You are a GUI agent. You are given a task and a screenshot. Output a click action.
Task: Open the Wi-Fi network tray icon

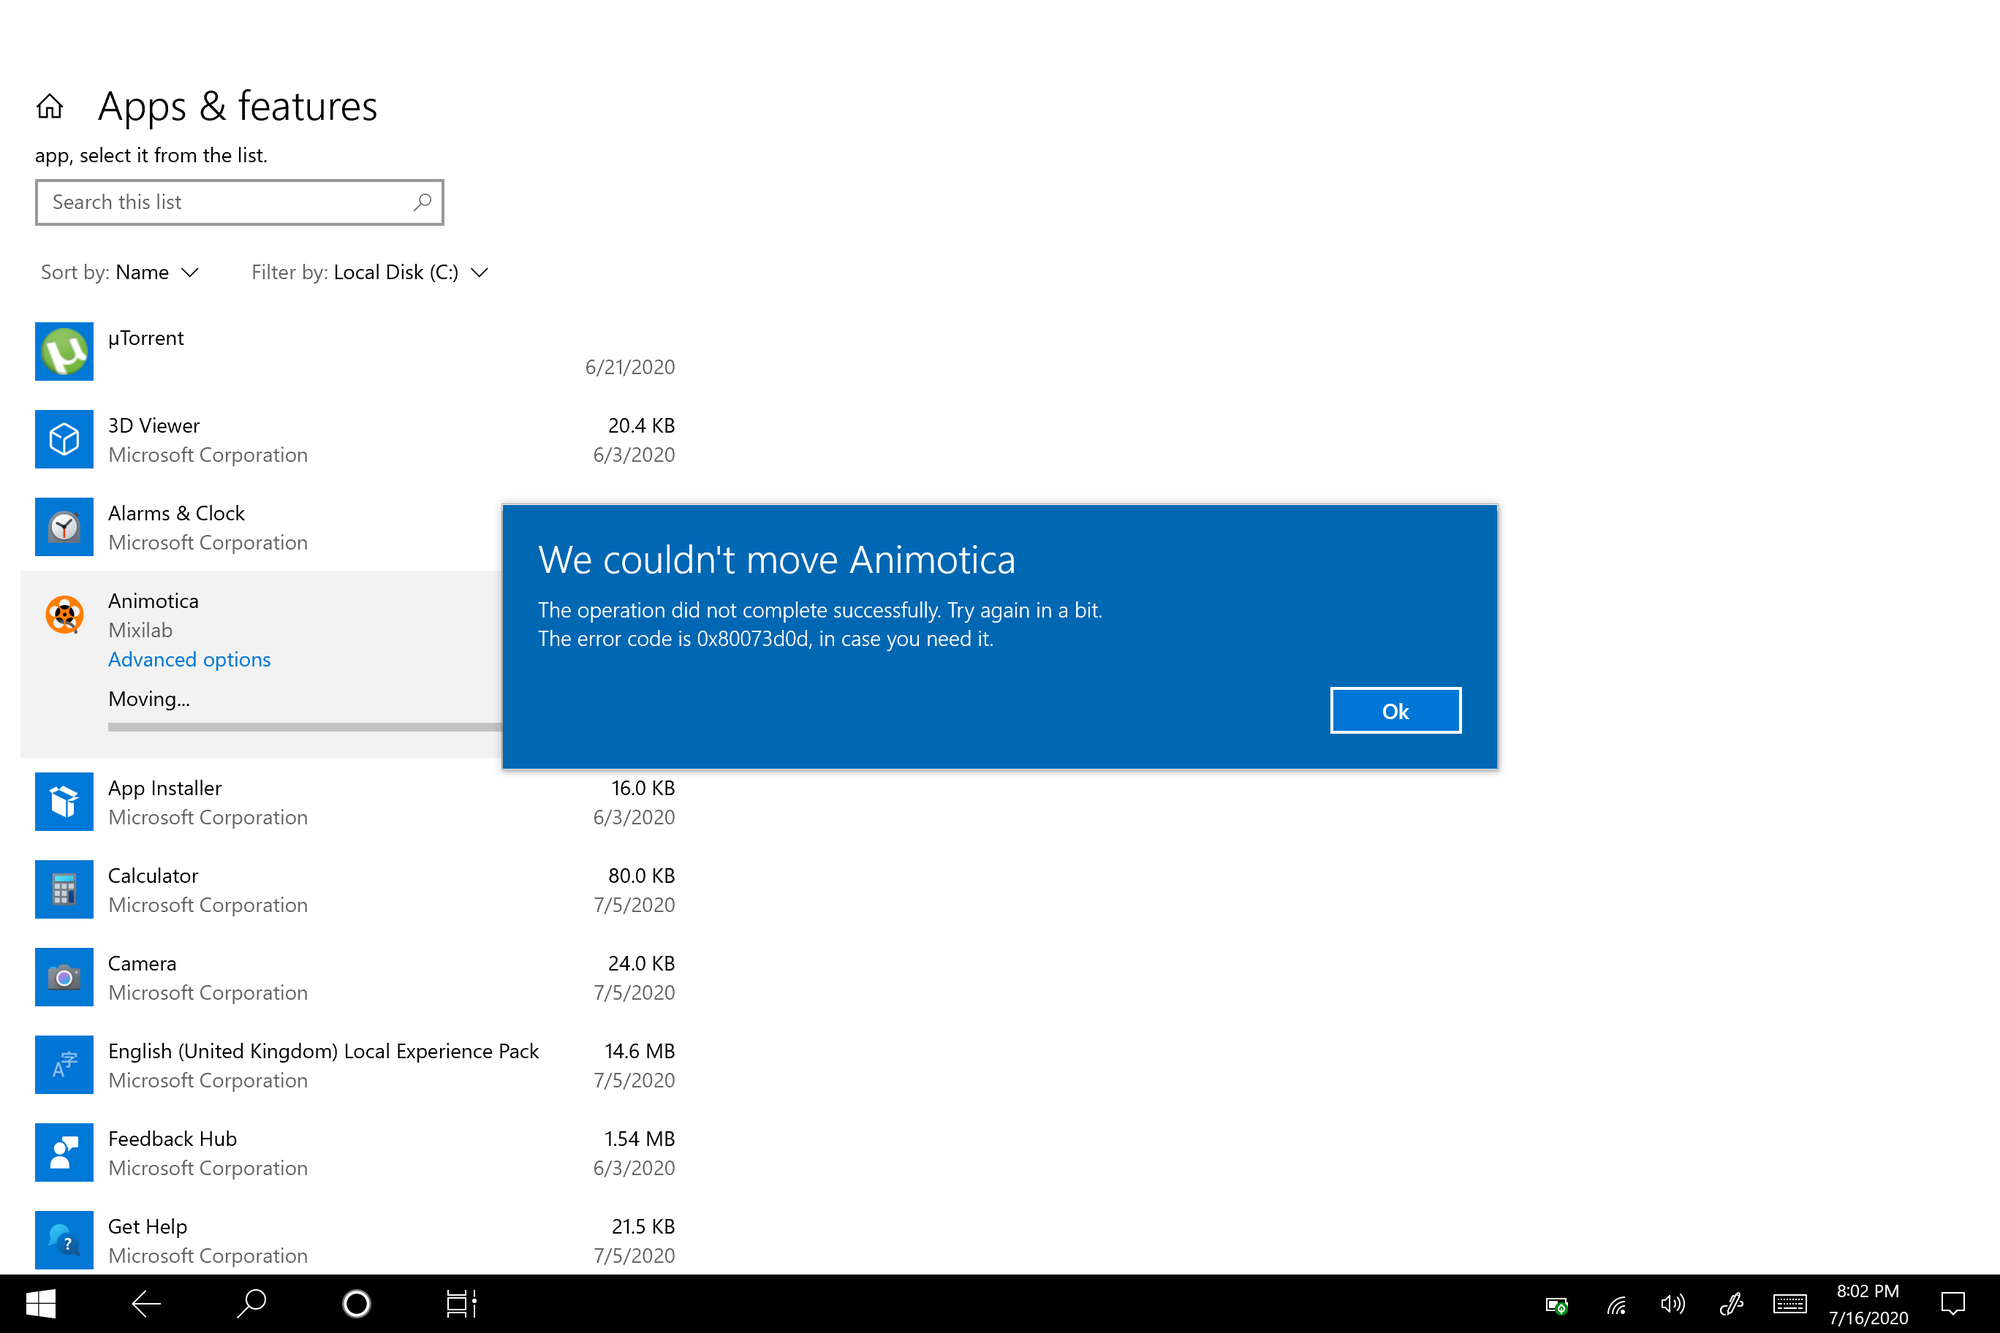point(1616,1305)
